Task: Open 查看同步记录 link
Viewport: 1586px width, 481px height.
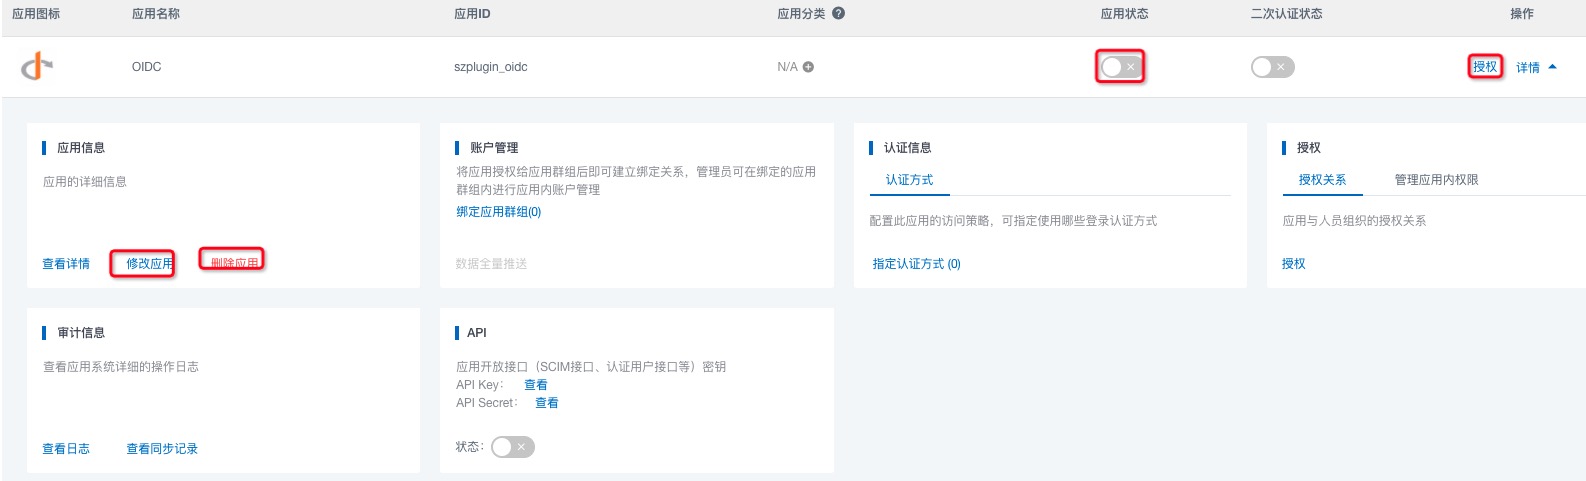Action: point(162,449)
